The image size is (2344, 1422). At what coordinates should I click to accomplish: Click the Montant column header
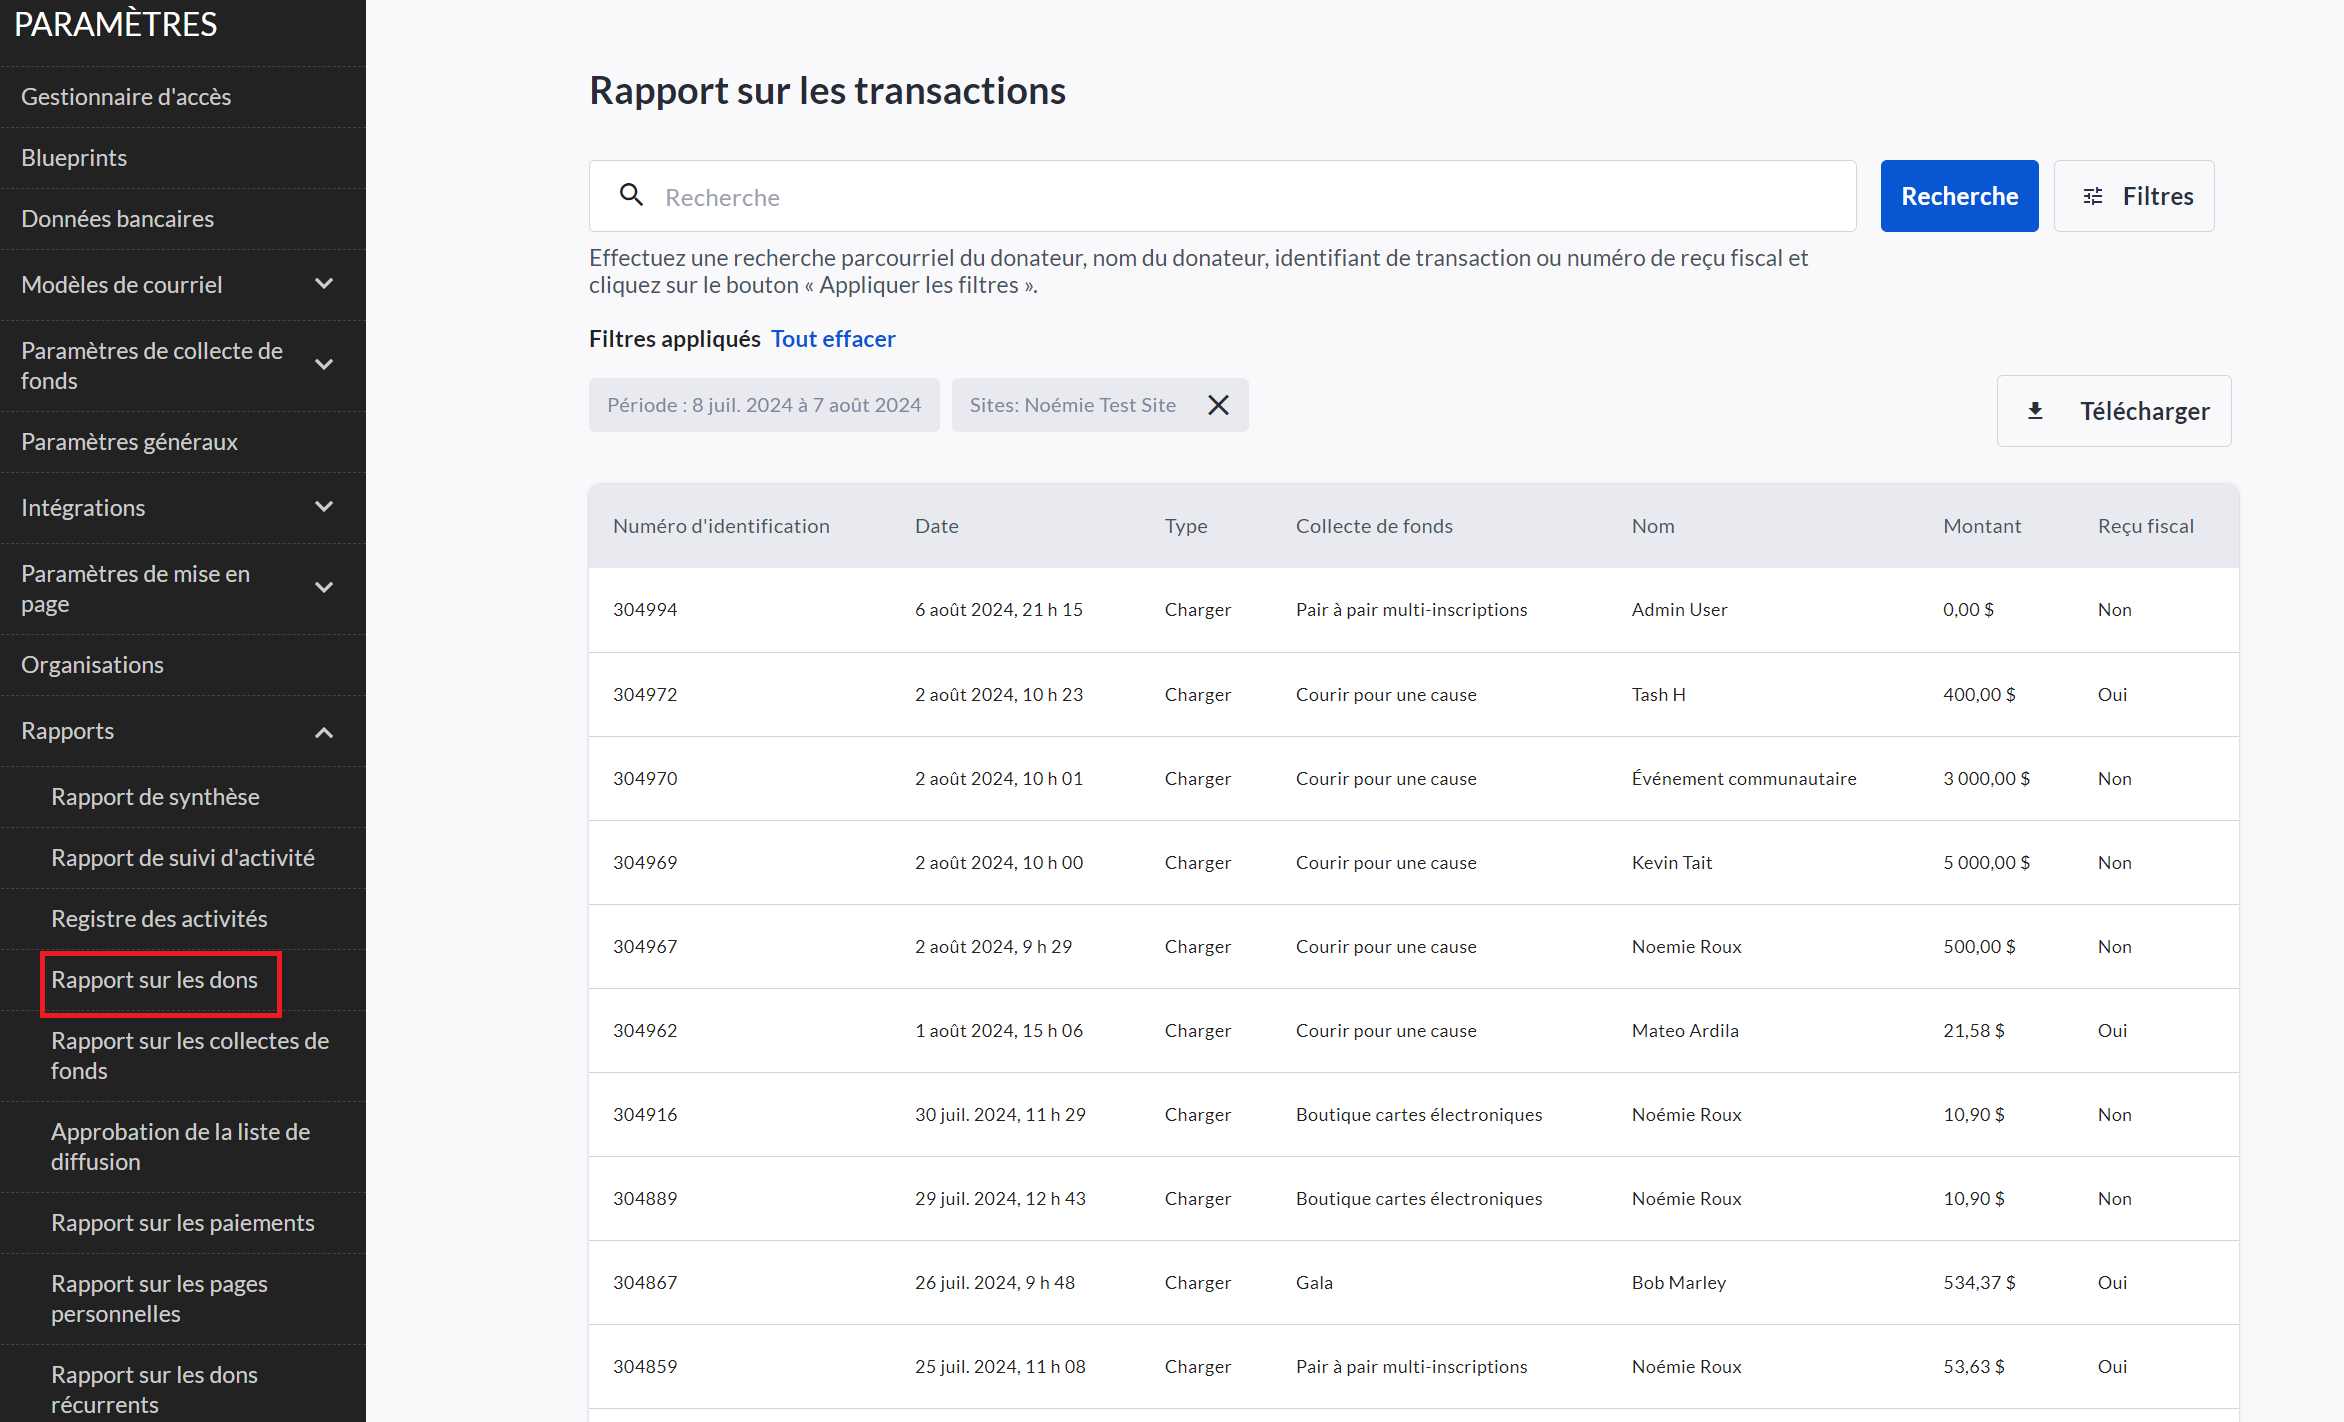[1981, 526]
